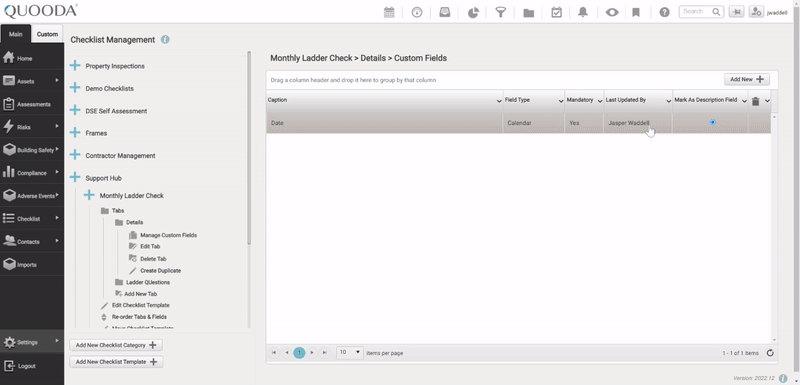
Task: Open the Building Safety sidebar menu
Action: pyautogui.click(x=32, y=150)
